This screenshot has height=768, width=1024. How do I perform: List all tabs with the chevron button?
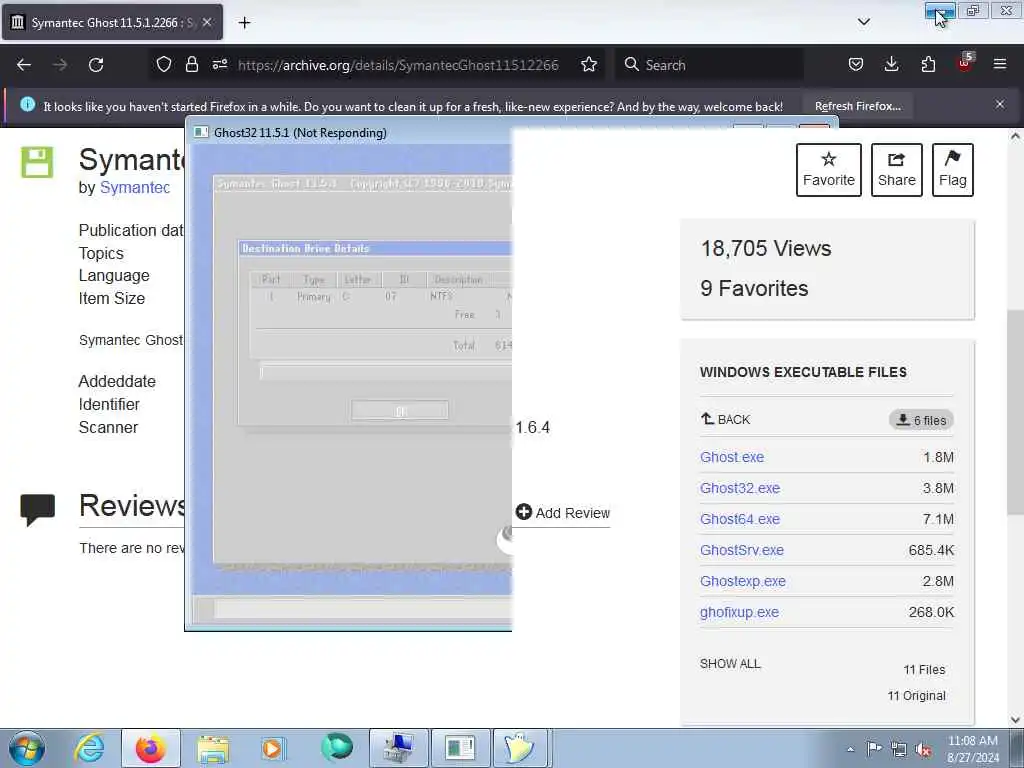(863, 22)
